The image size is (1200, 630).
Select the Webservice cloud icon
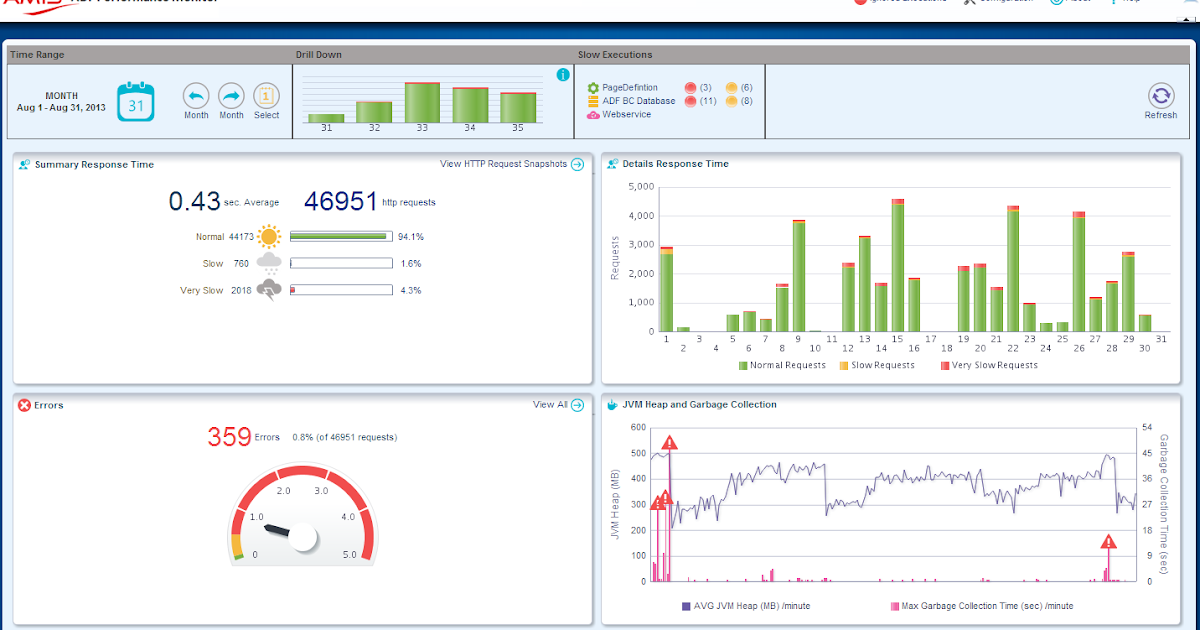(x=593, y=114)
